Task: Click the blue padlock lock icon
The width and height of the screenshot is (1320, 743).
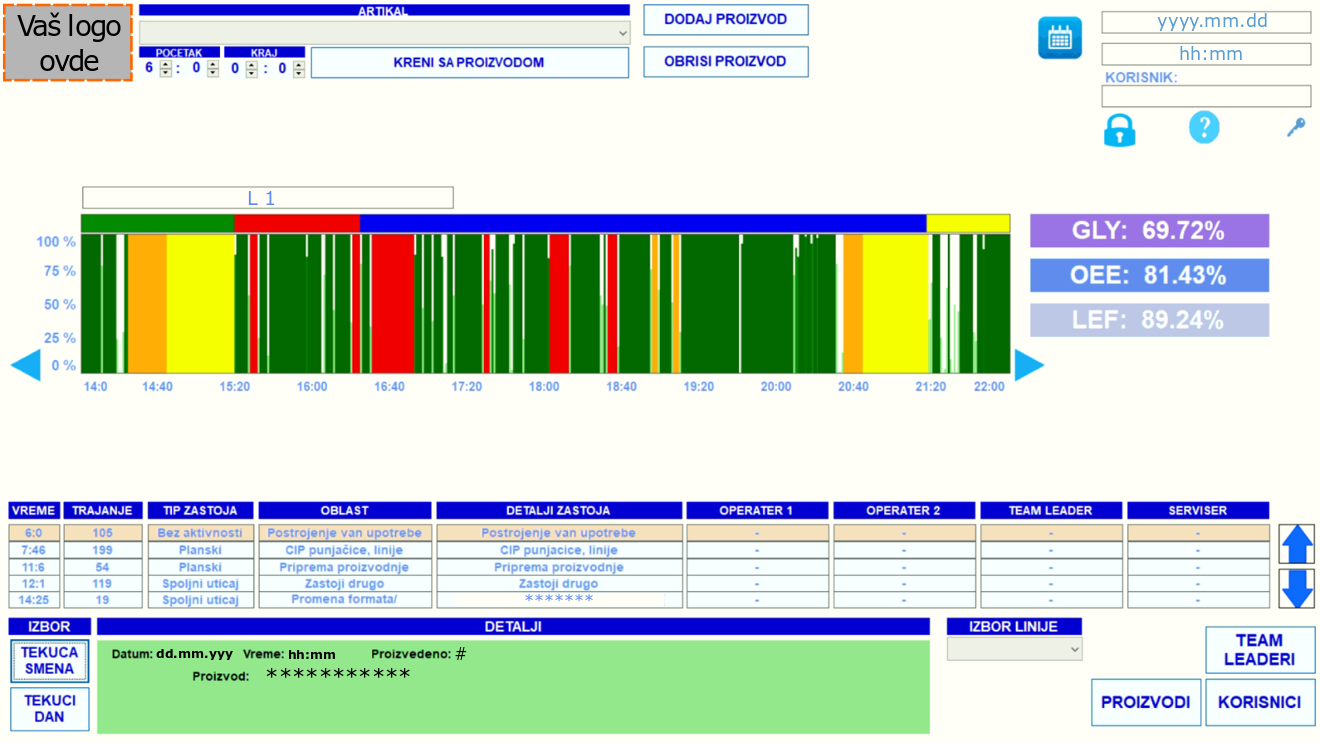Action: (1119, 129)
